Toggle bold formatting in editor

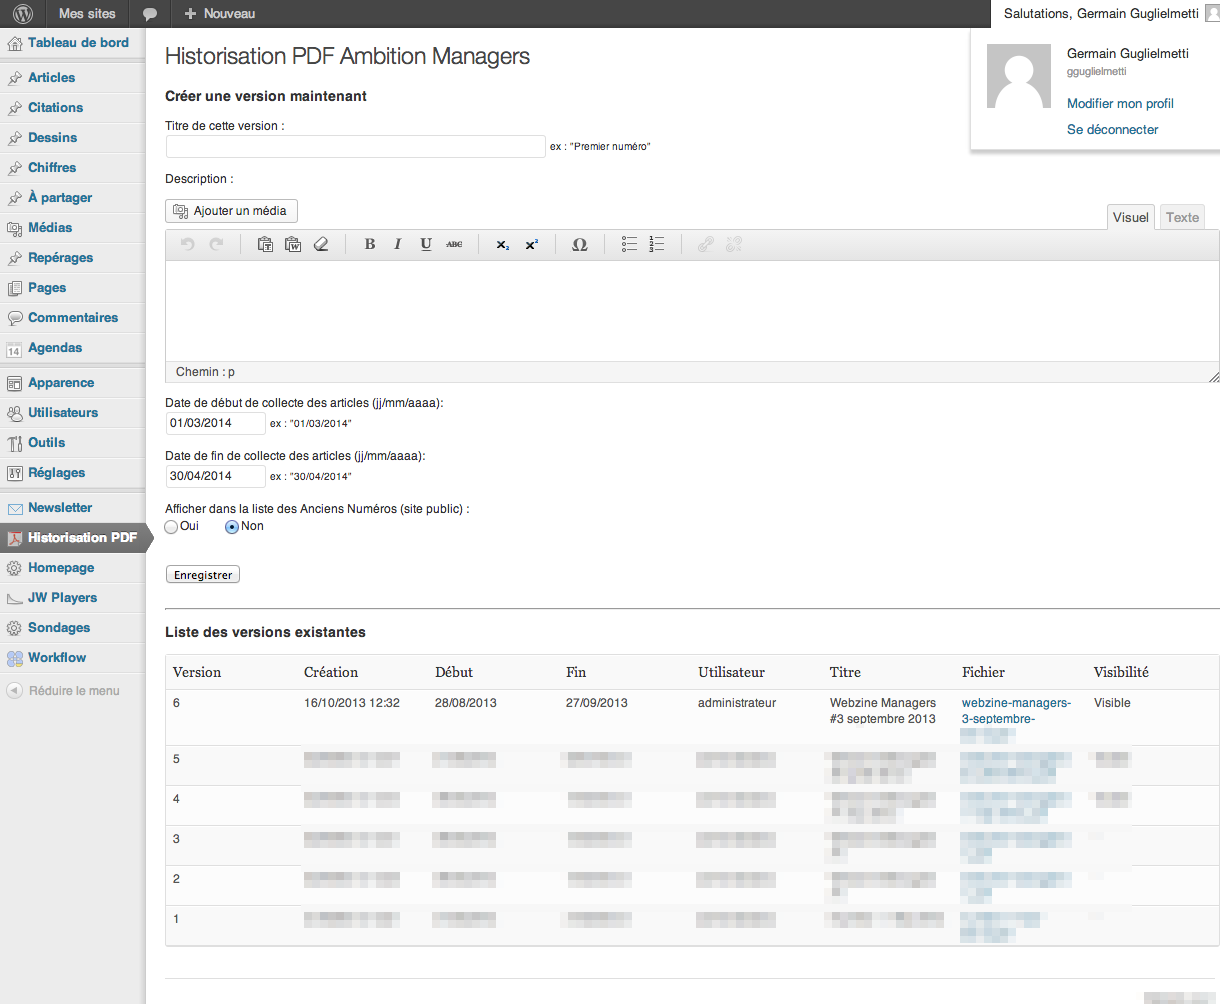[x=370, y=244]
